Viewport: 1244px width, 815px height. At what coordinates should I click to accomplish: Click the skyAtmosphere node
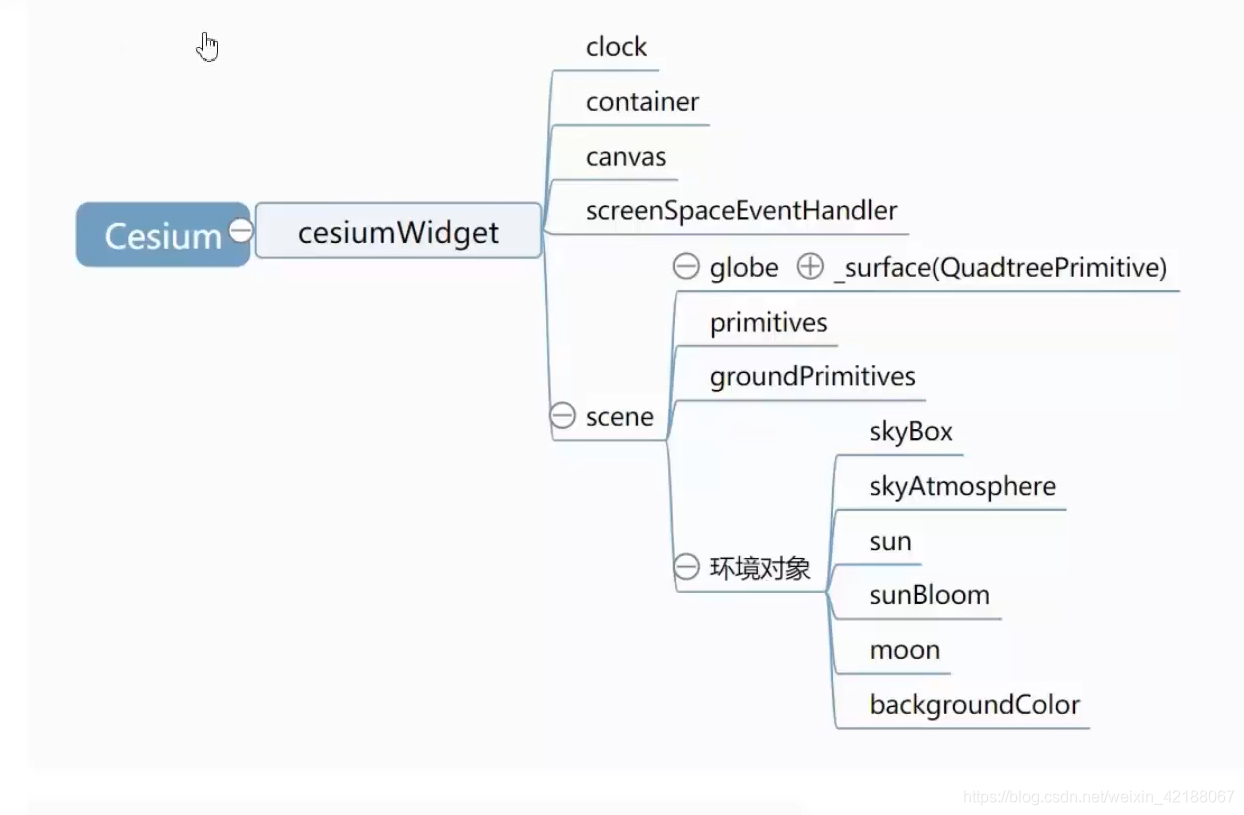click(963, 487)
